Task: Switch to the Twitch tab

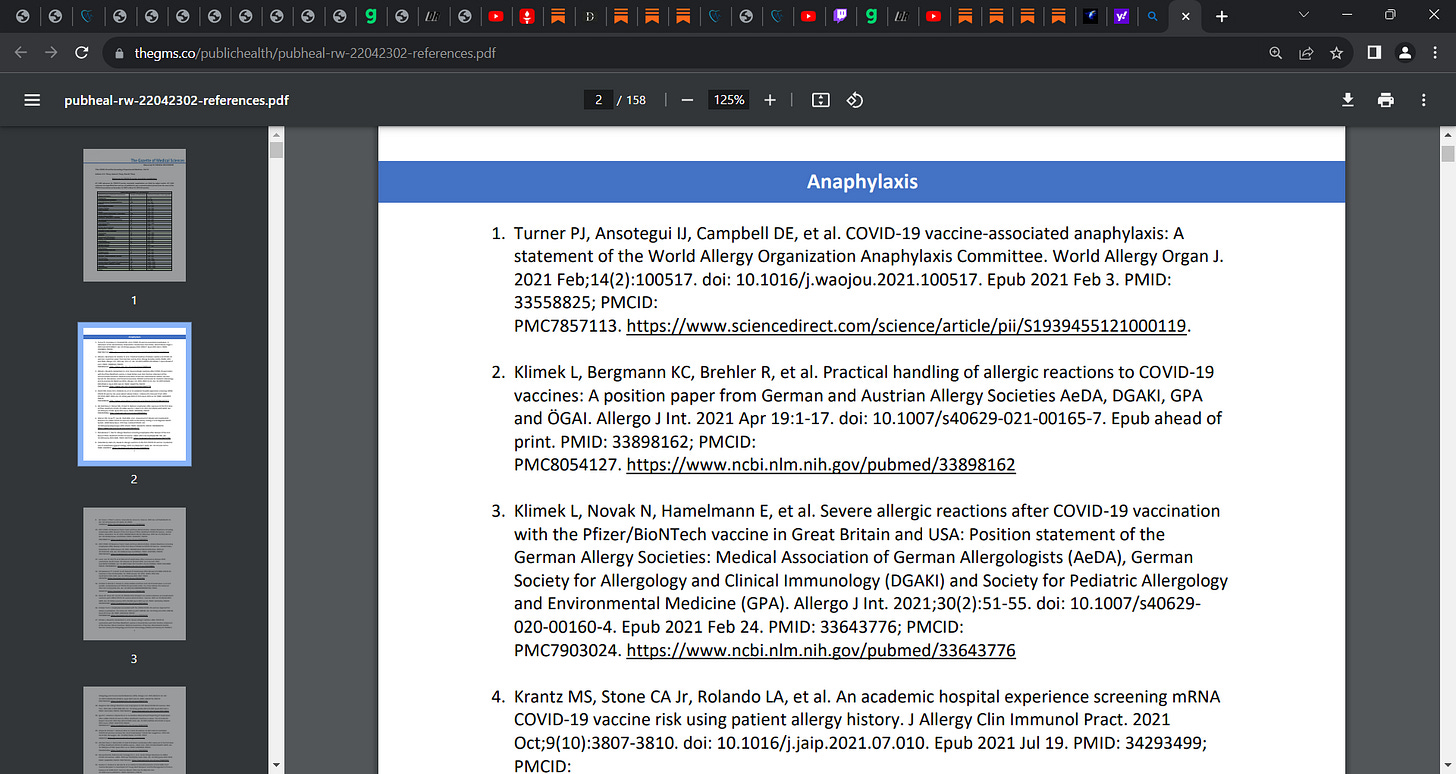Action: tap(840, 16)
